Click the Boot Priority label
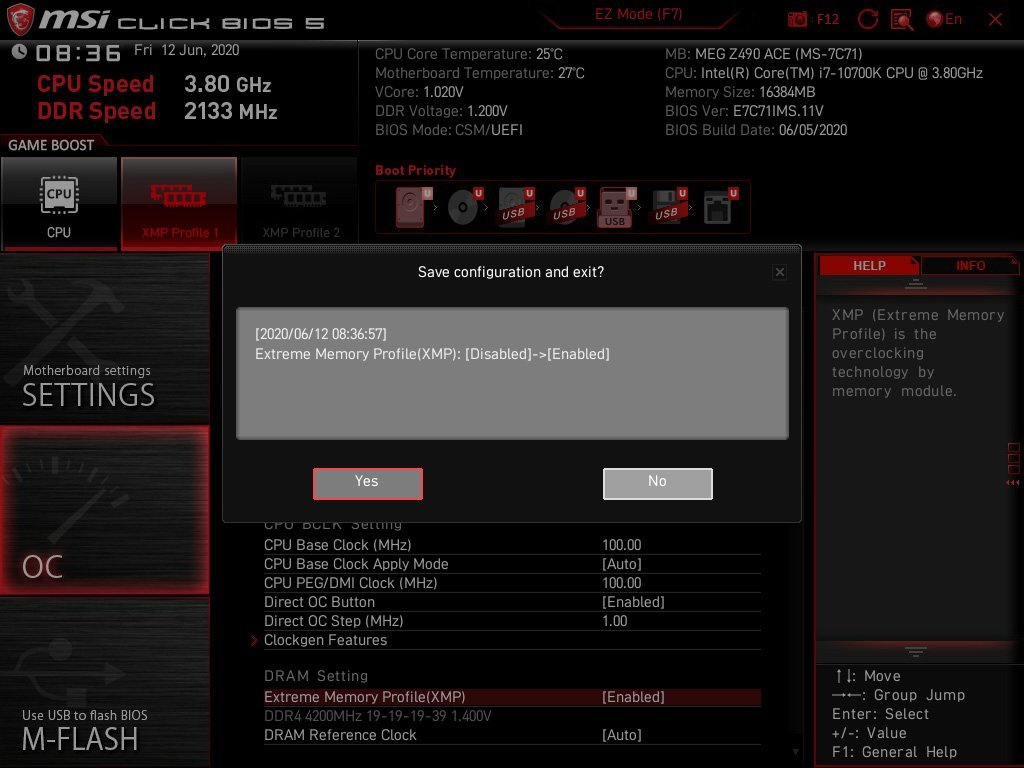The height and width of the screenshot is (768, 1024). [x=415, y=170]
